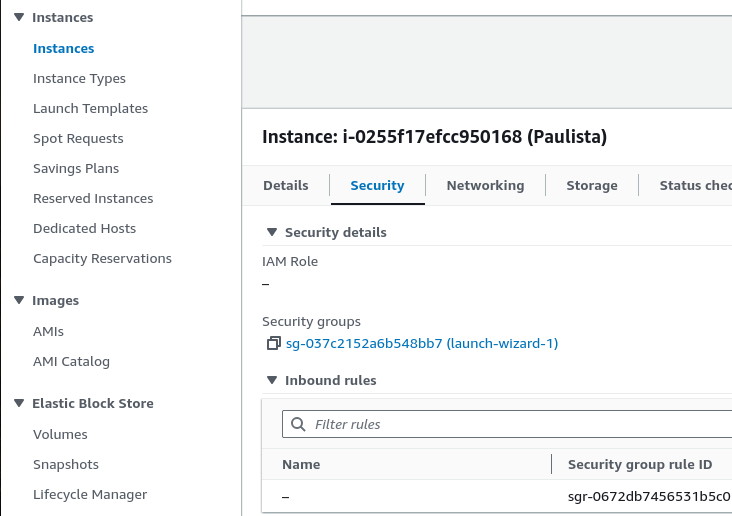
Task: Open Volumes under Elastic Block Store
Action: (x=60, y=434)
